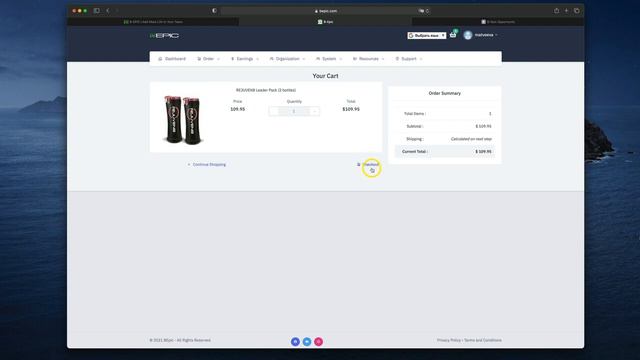Viewport: 640px width, 360px height.
Task: Click the Your Cart heading
Action: [325, 76]
